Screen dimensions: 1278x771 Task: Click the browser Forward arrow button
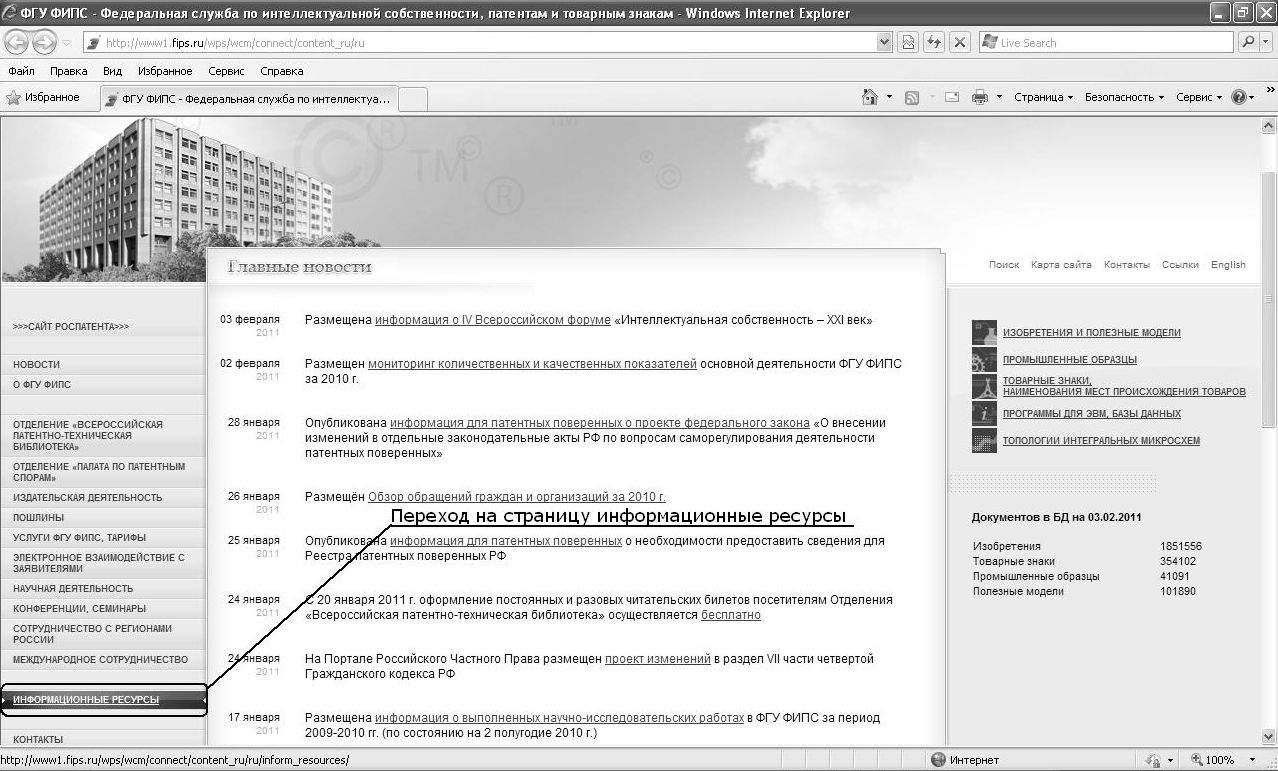pyautogui.click(x=45, y=42)
